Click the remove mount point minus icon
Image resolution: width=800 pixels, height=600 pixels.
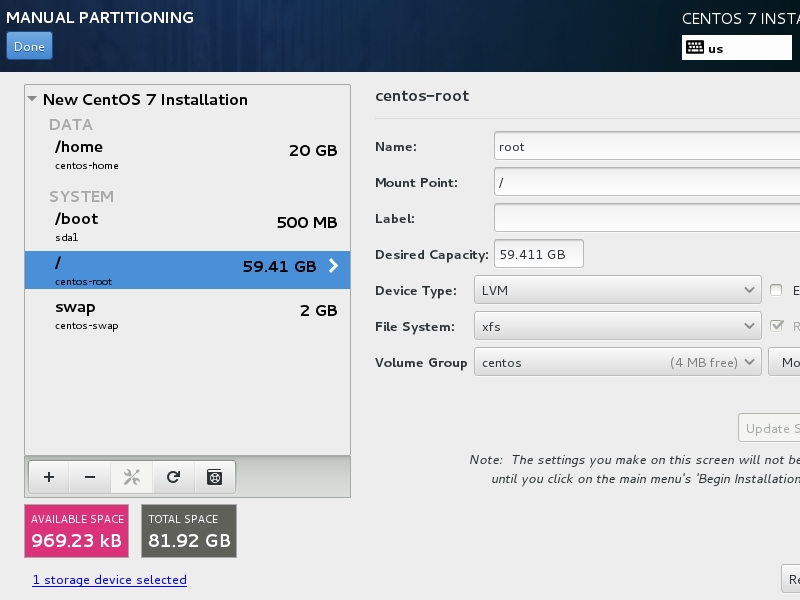tap(90, 477)
